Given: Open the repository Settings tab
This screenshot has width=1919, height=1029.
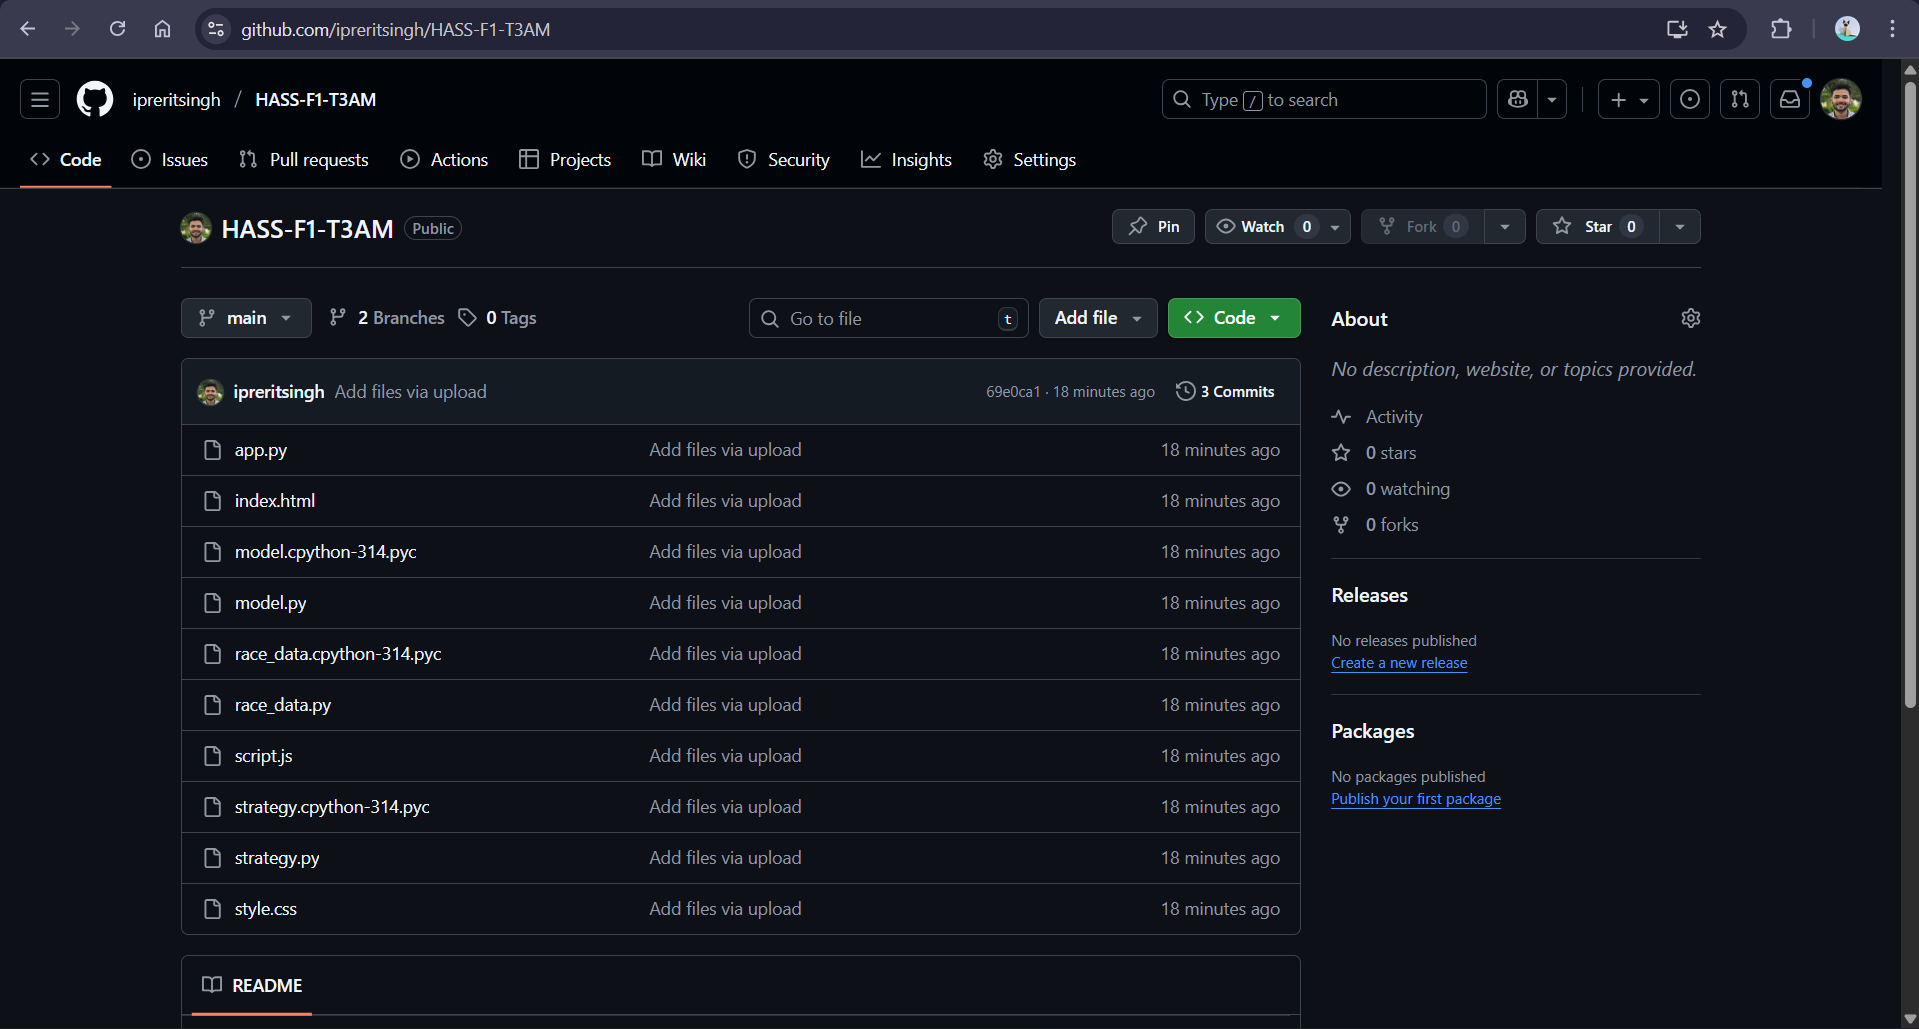Looking at the screenshot, I should click(x=1030, y=160).
